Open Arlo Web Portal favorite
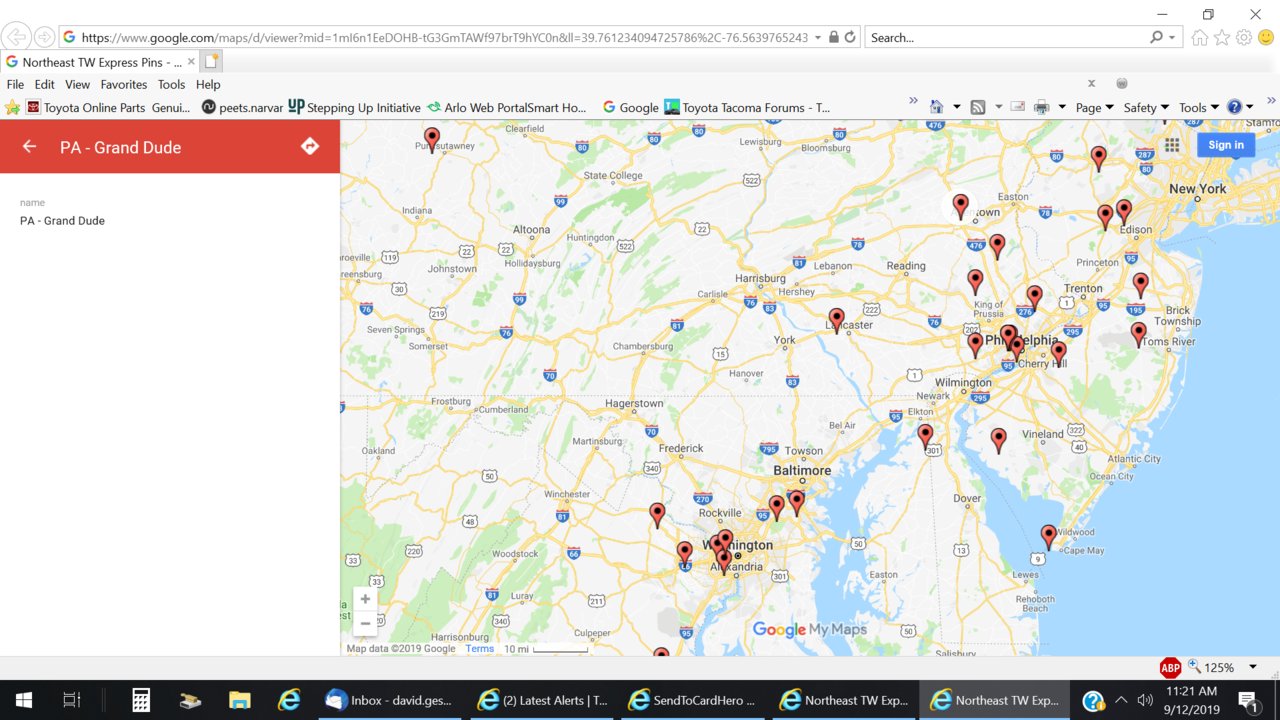 point(506,107)
